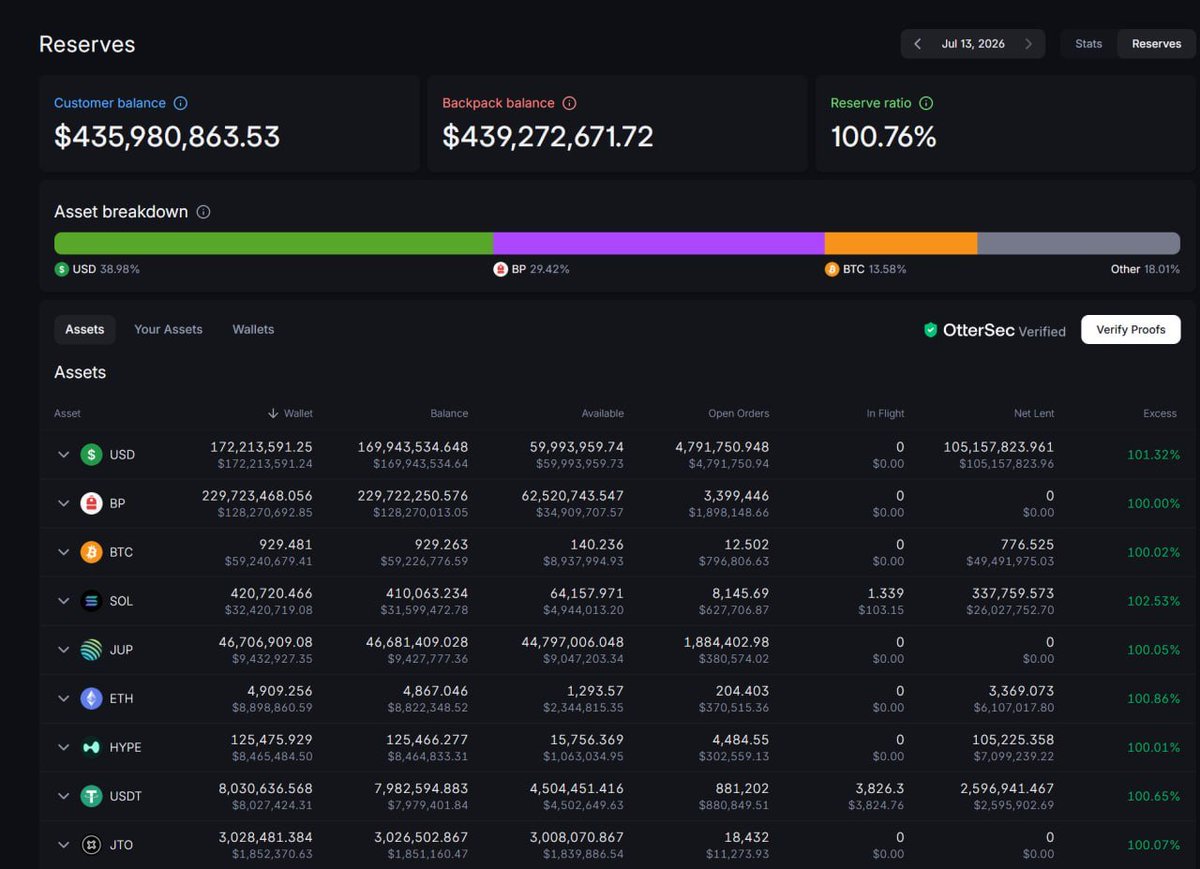
Task: Expand the SOL asset row
Action: pyautogui.click(x=63, y=601)
